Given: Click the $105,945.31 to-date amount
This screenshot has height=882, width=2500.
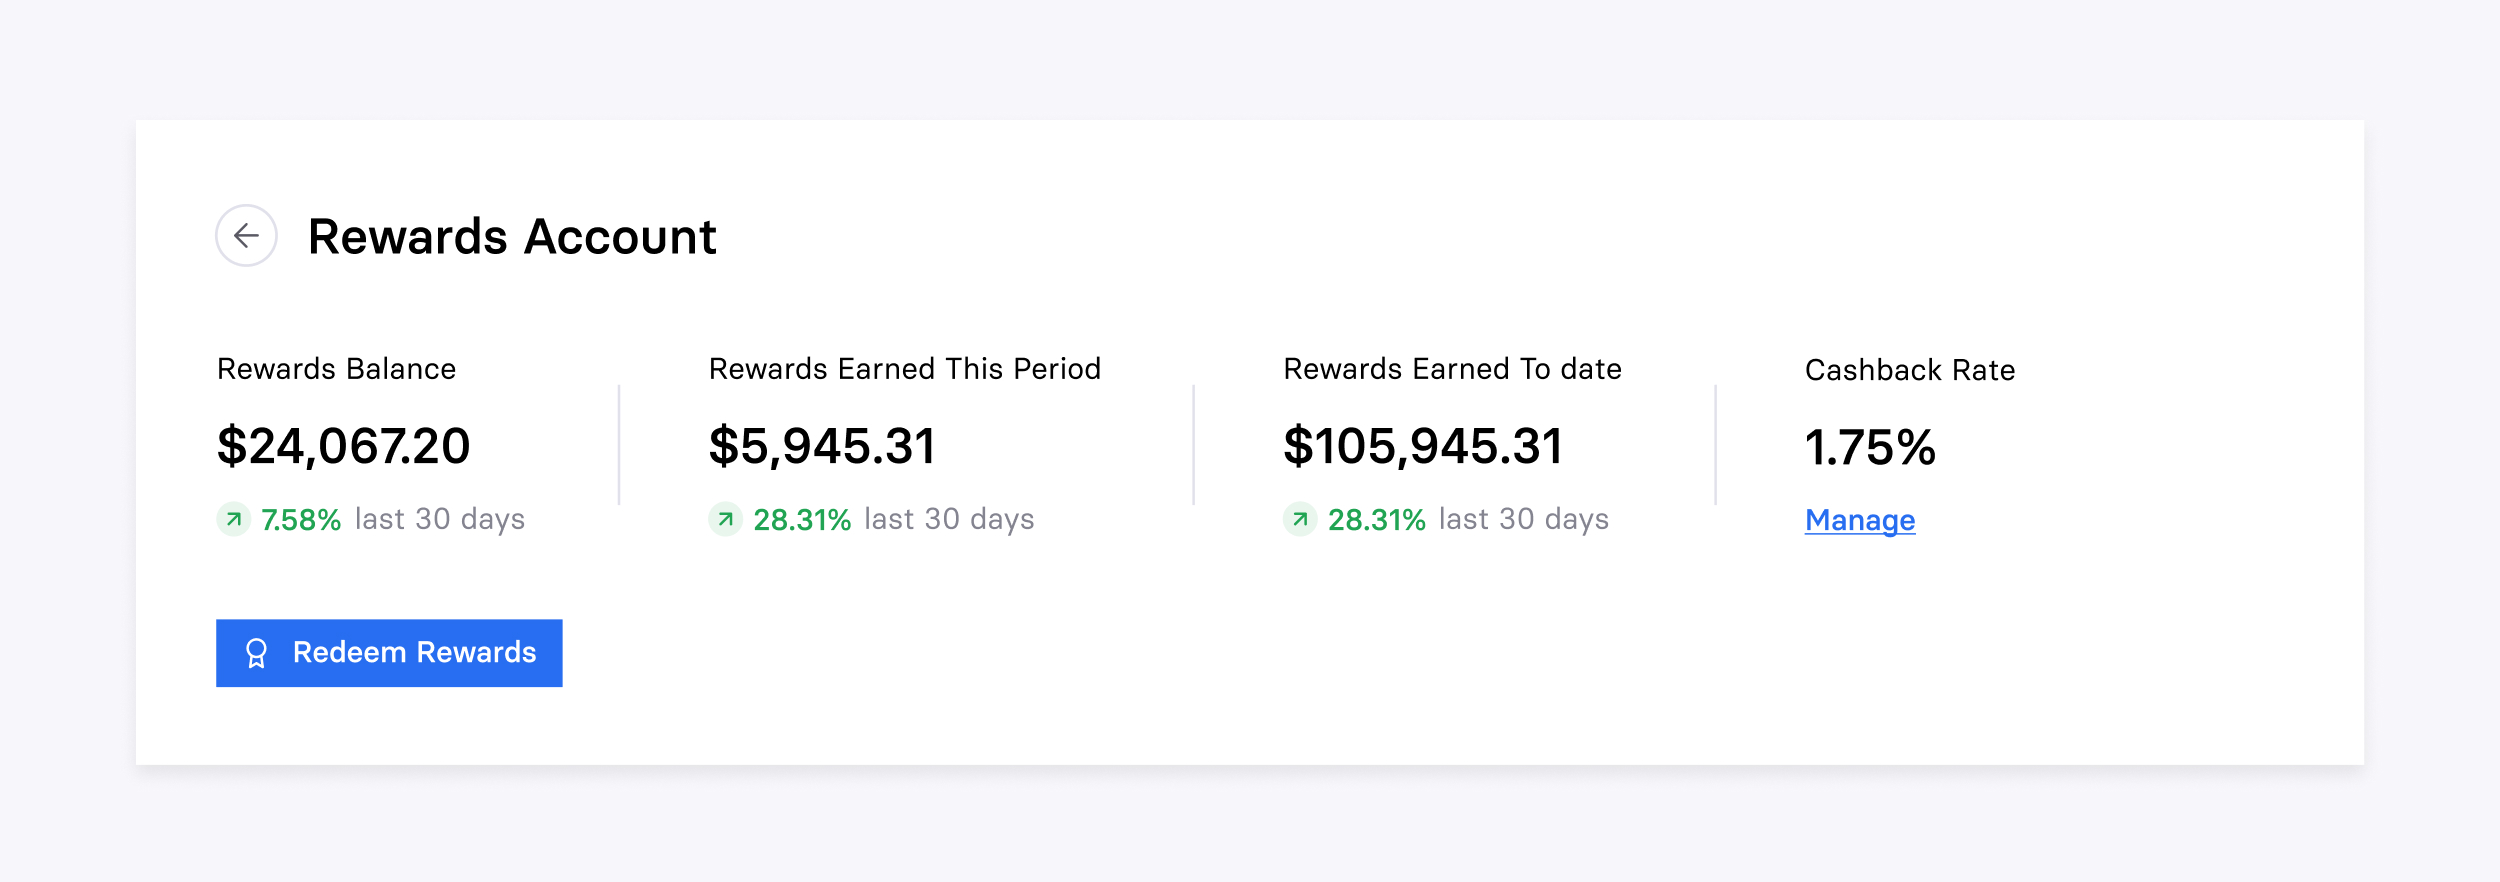Looking at the screenshot, I should pyautogui.click(x=1422, y=446).
